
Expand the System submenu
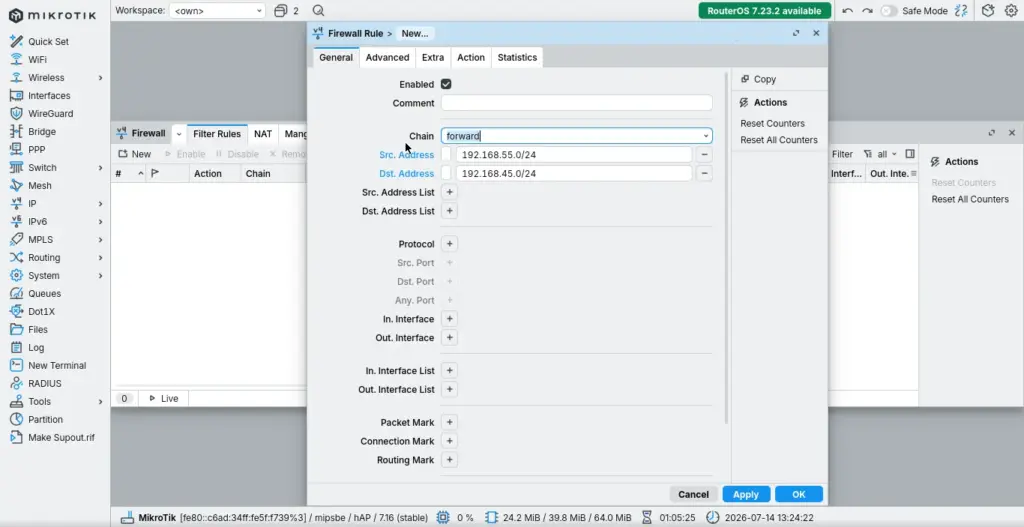(x=101, y=276)
